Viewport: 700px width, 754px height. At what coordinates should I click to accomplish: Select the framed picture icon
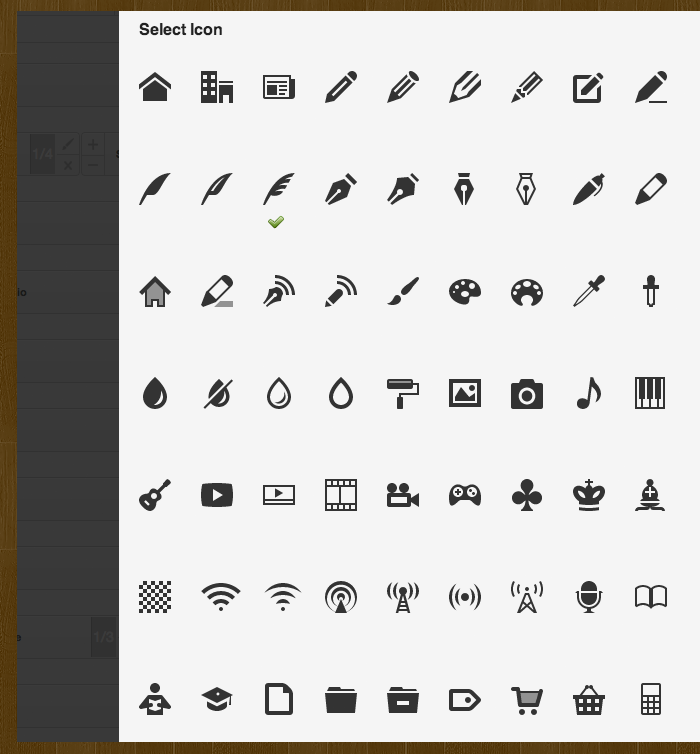pos(465,394)
